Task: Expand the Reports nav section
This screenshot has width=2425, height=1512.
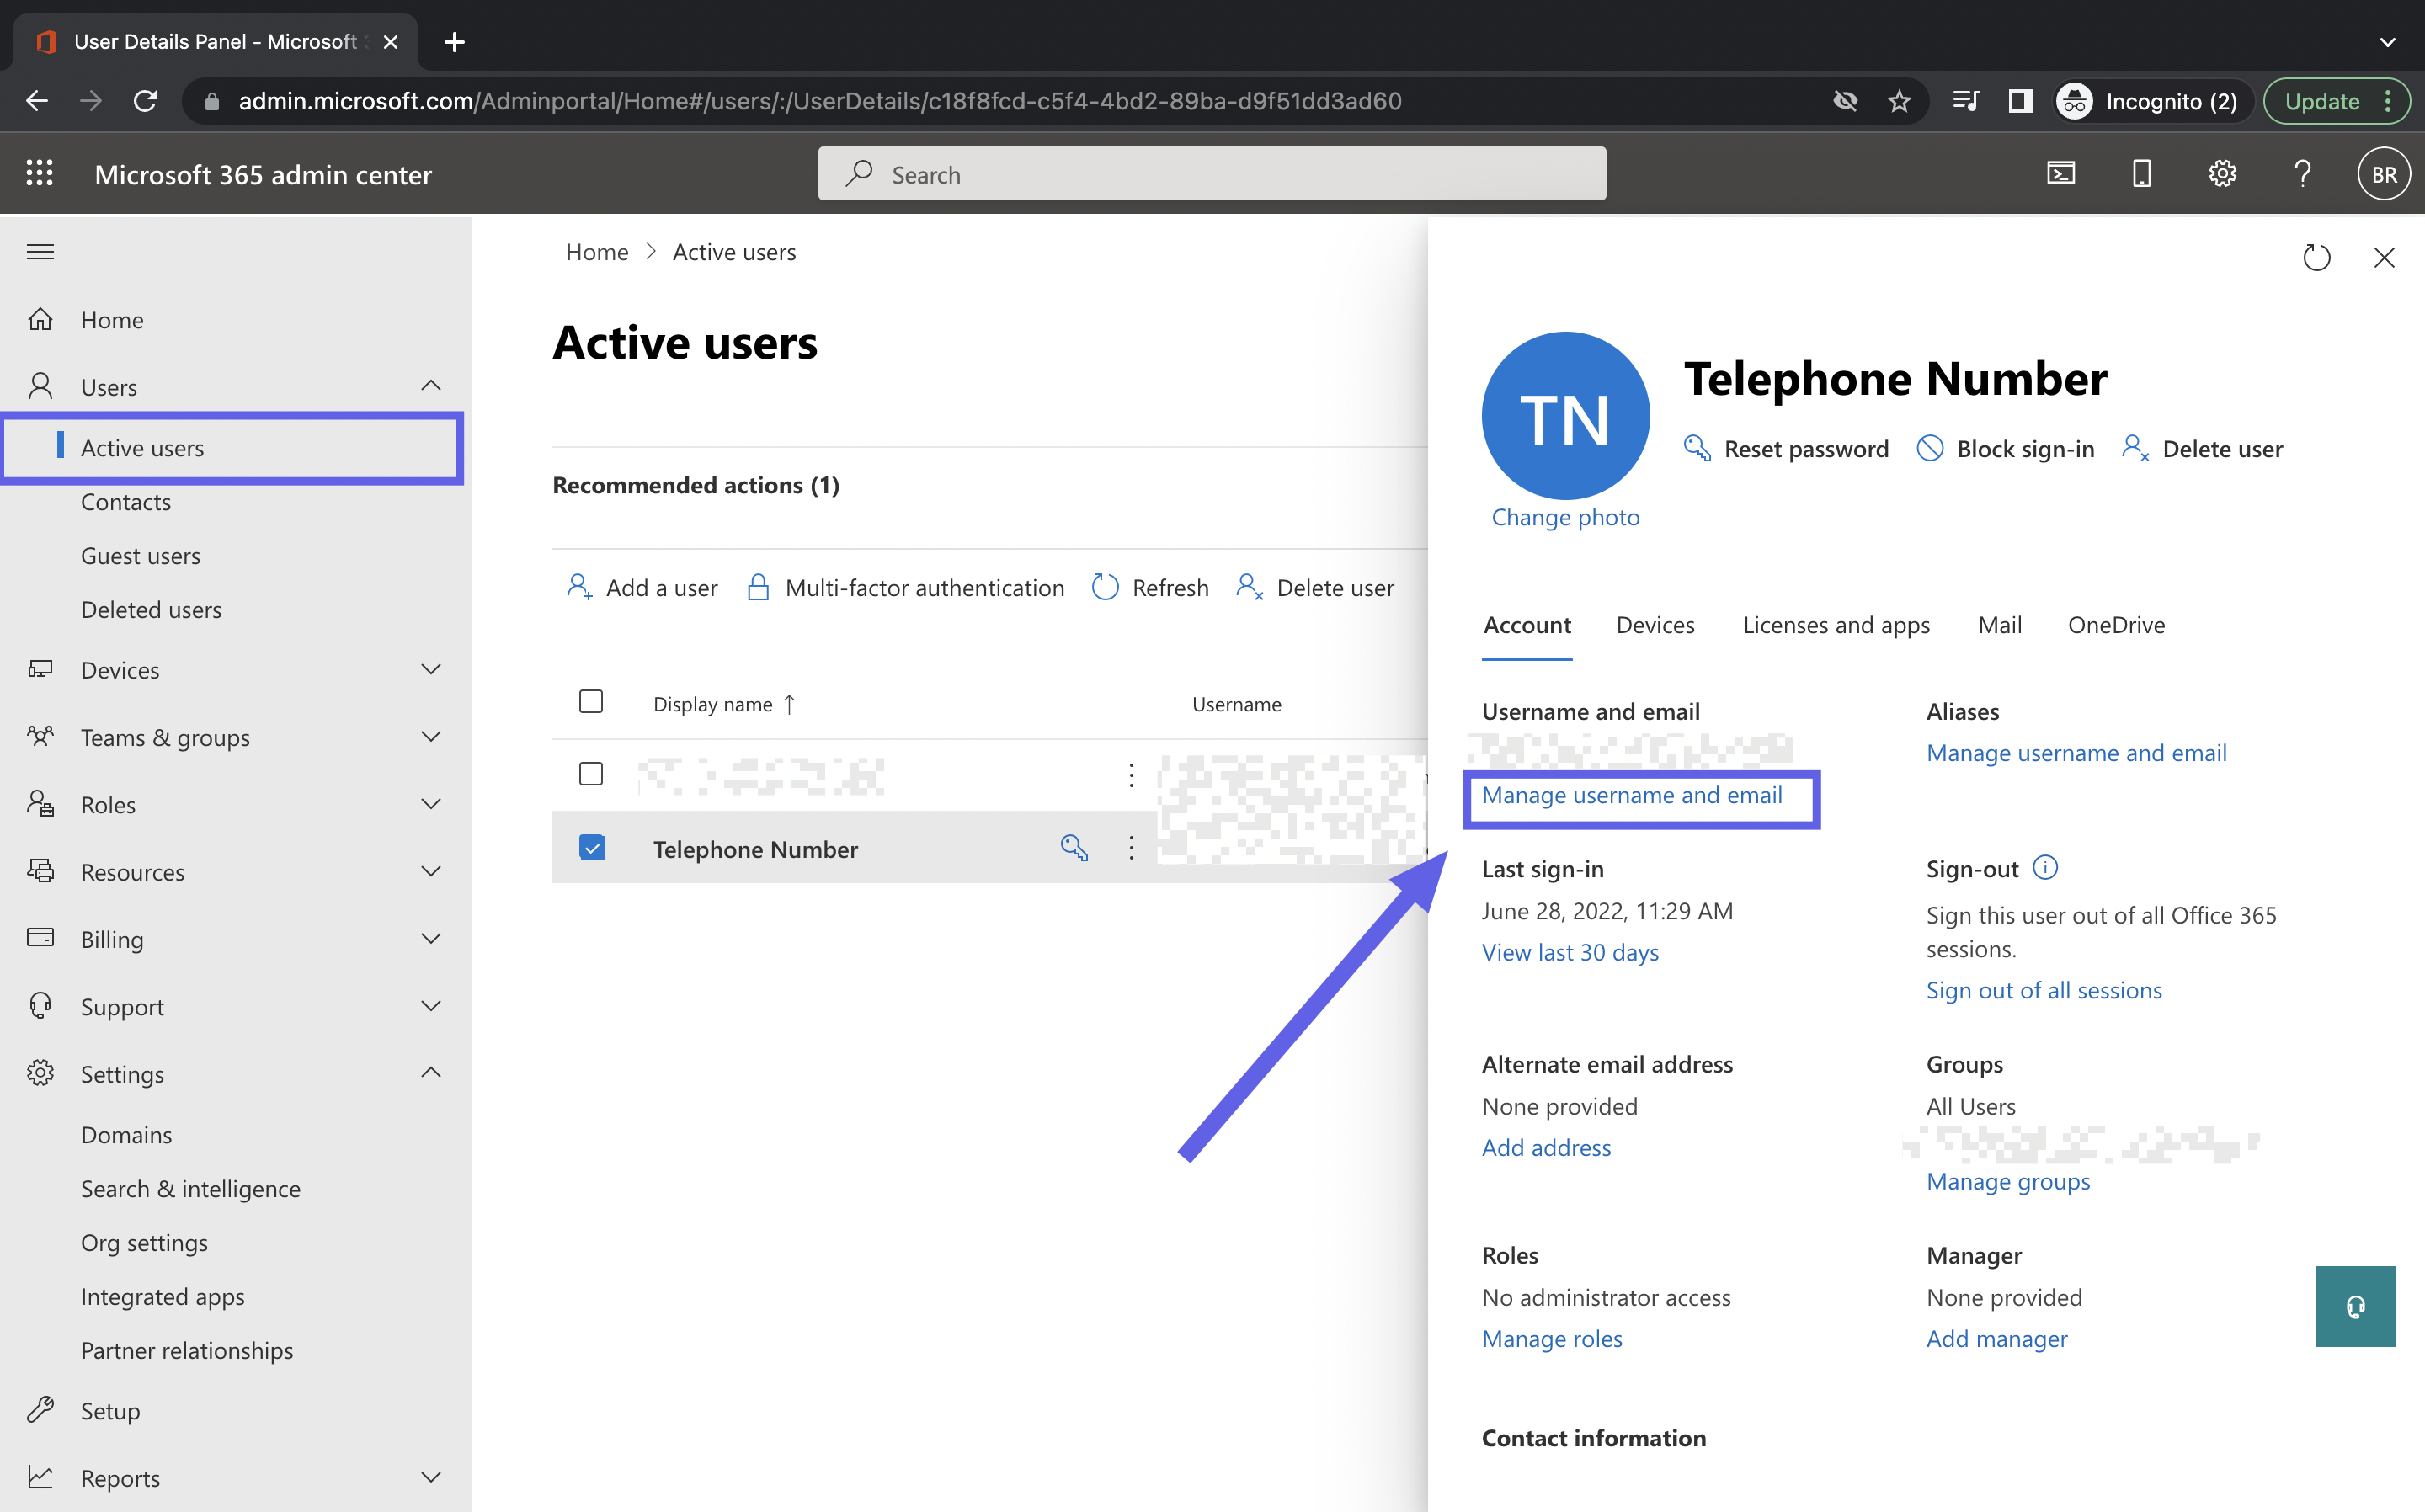Action: [x=431, y=1477]
